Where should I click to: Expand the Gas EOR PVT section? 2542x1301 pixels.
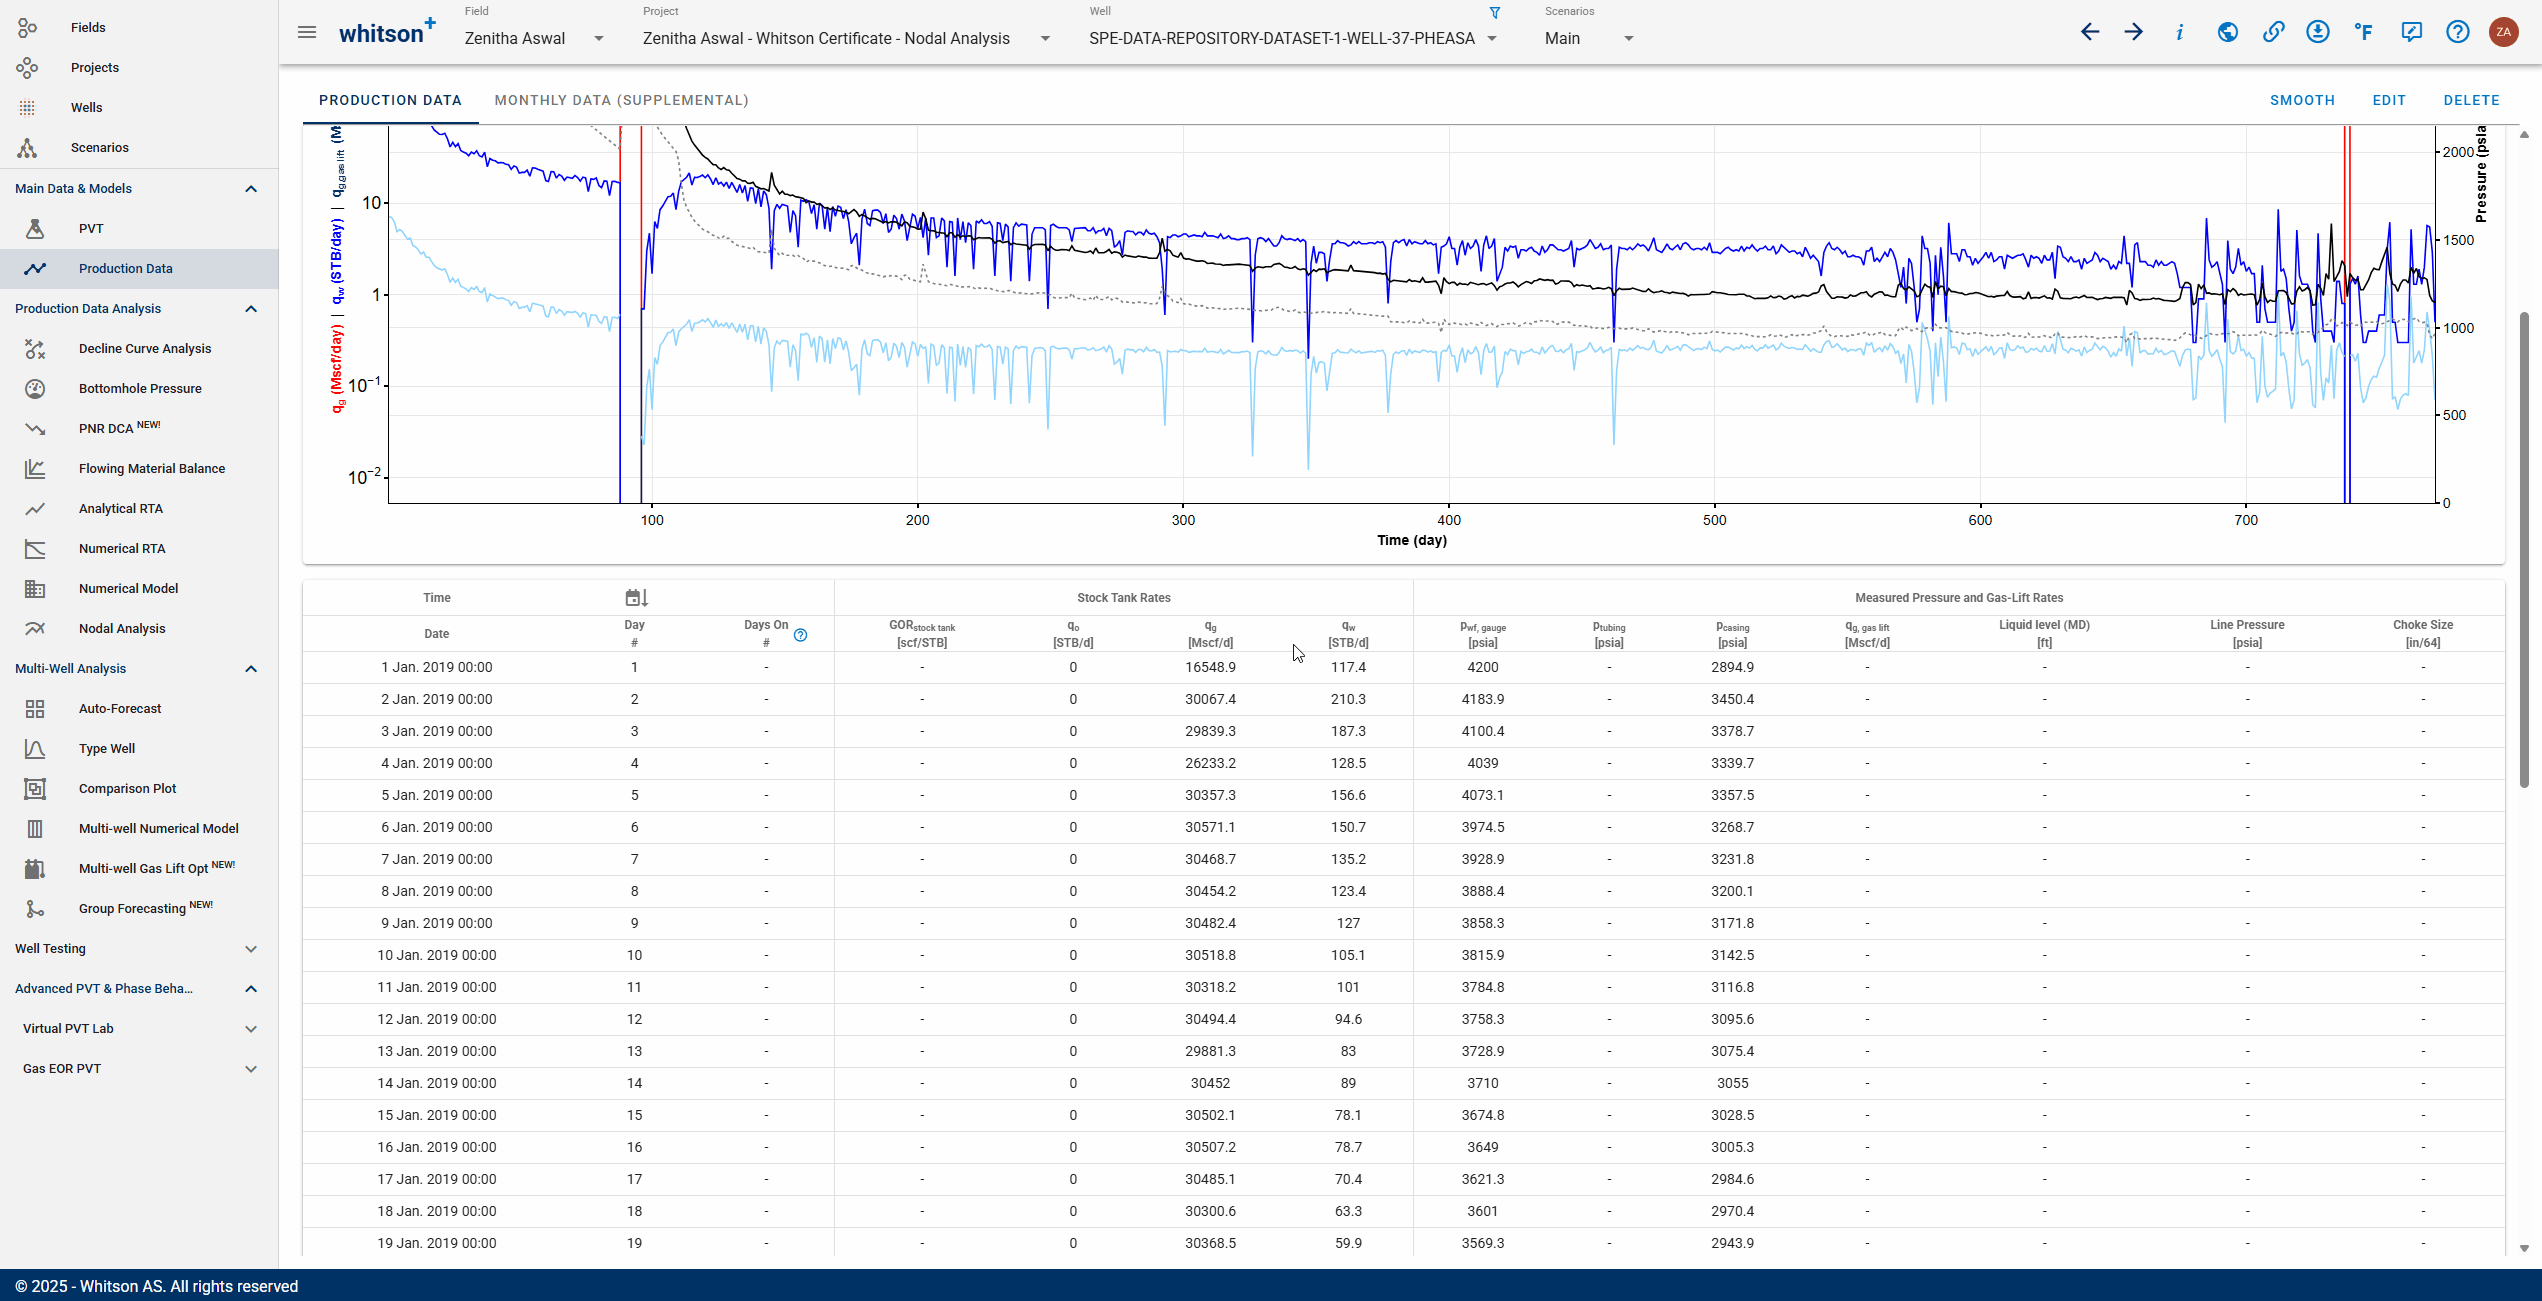pyautogui.click(x=251, y=1069)
